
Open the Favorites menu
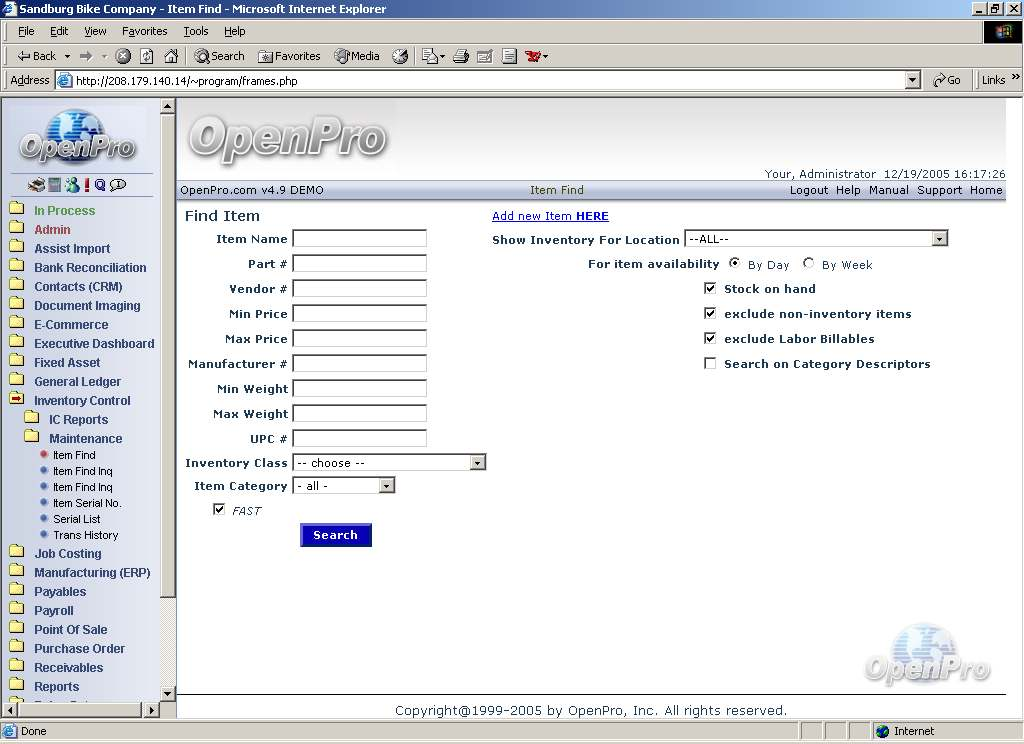[x=144, y=31]
